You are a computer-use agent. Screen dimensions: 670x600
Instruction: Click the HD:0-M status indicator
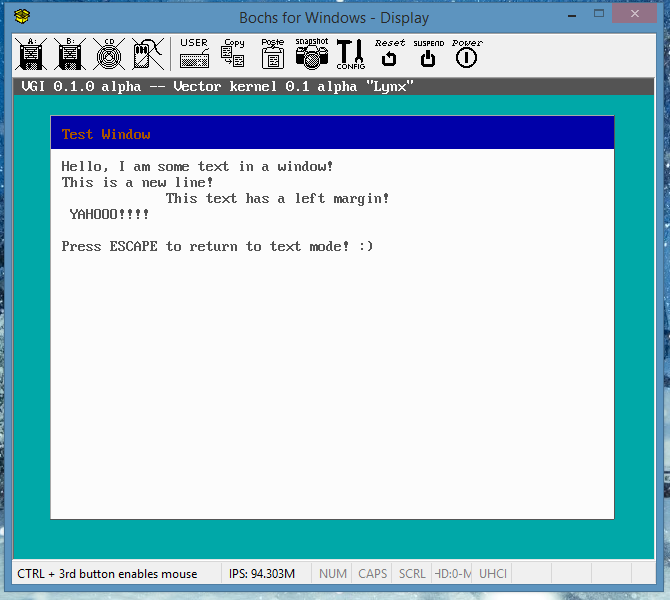coord(452,574)
